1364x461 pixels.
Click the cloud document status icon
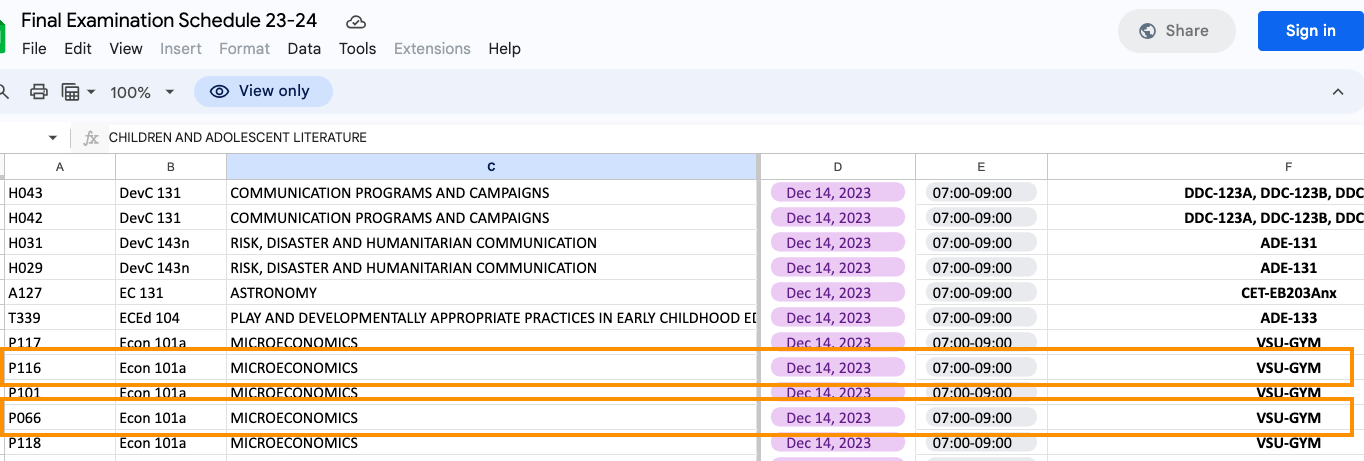coord(355,21)
